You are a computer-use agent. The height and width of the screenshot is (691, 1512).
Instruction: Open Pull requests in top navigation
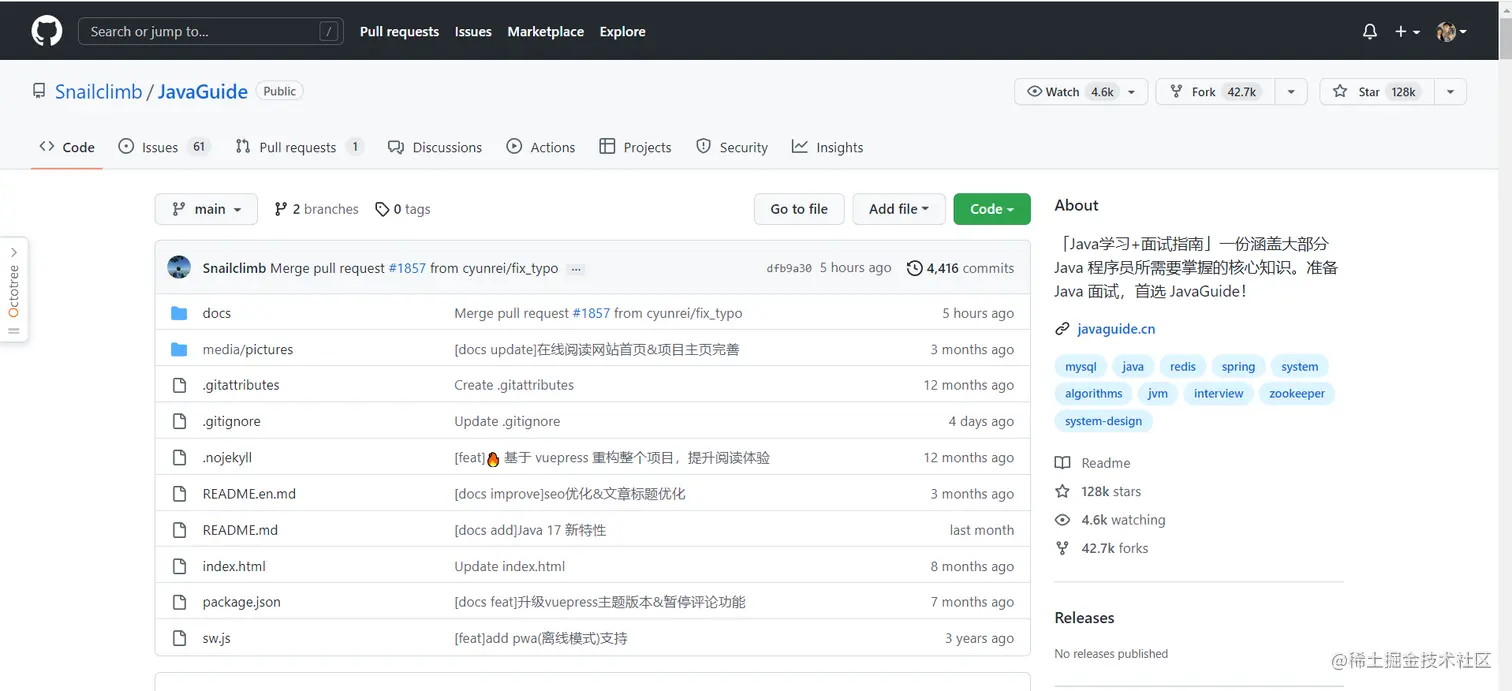tap(399, 31)
